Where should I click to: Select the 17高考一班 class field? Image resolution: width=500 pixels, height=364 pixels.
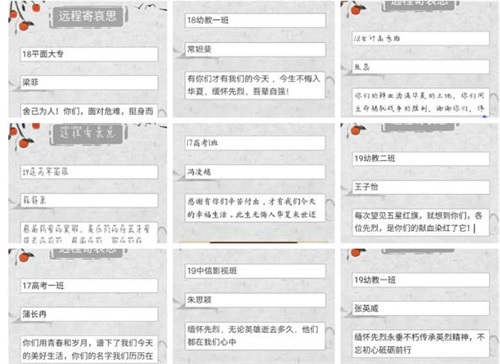tap(89, 286)
